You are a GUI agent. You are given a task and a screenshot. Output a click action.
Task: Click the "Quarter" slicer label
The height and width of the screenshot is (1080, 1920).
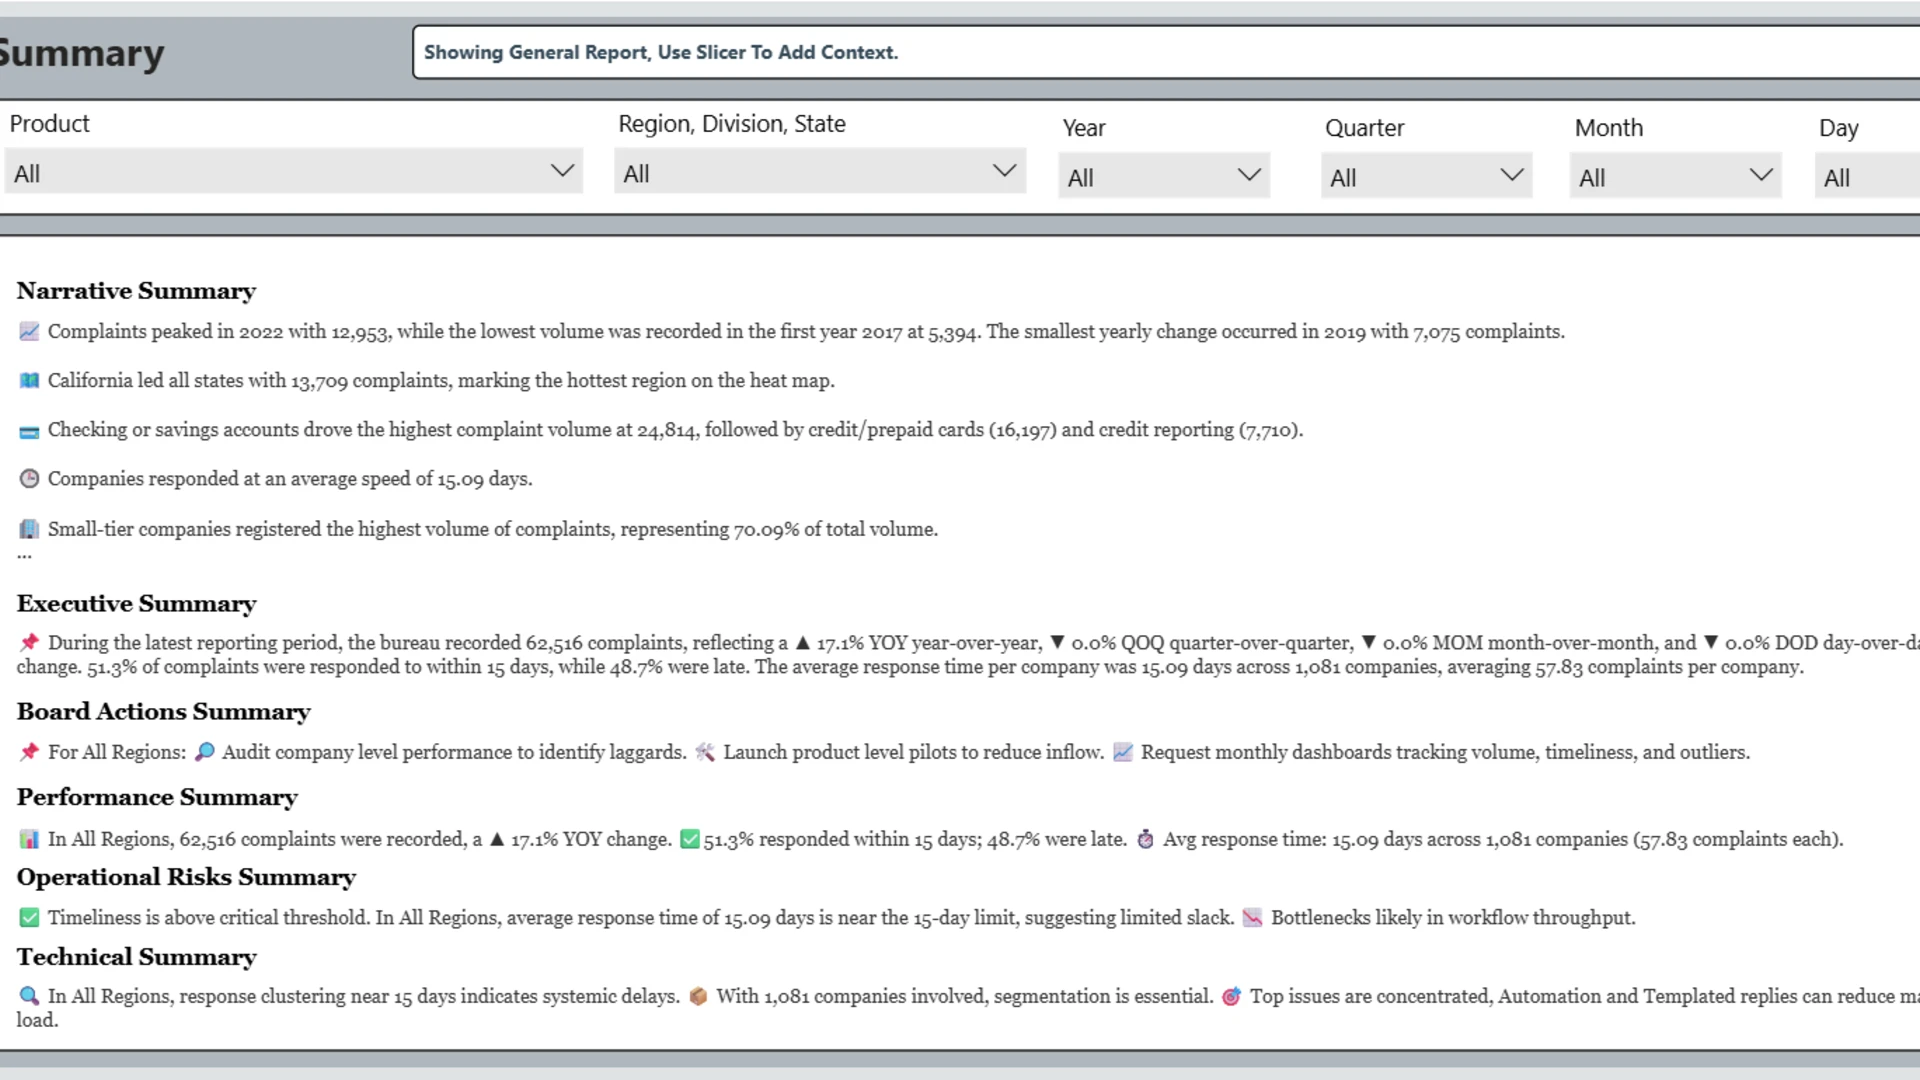[1365, 128]
